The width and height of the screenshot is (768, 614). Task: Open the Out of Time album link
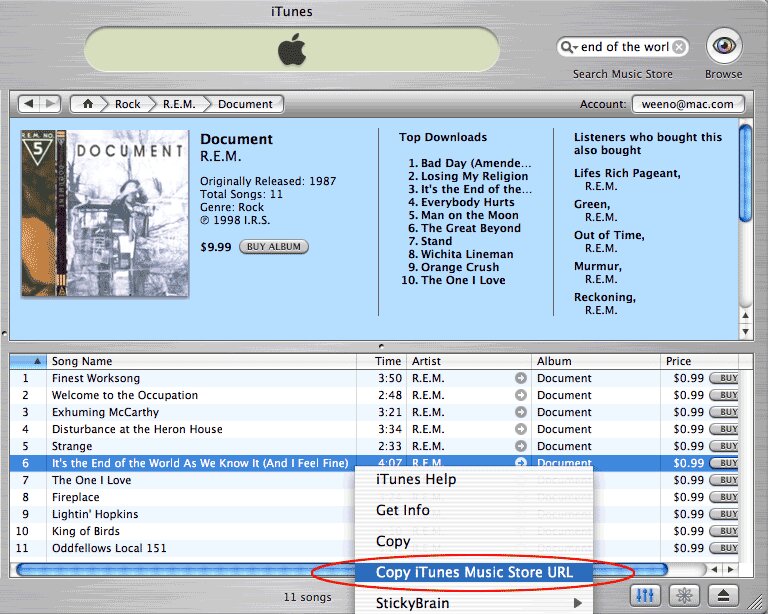tap(609, 235)
